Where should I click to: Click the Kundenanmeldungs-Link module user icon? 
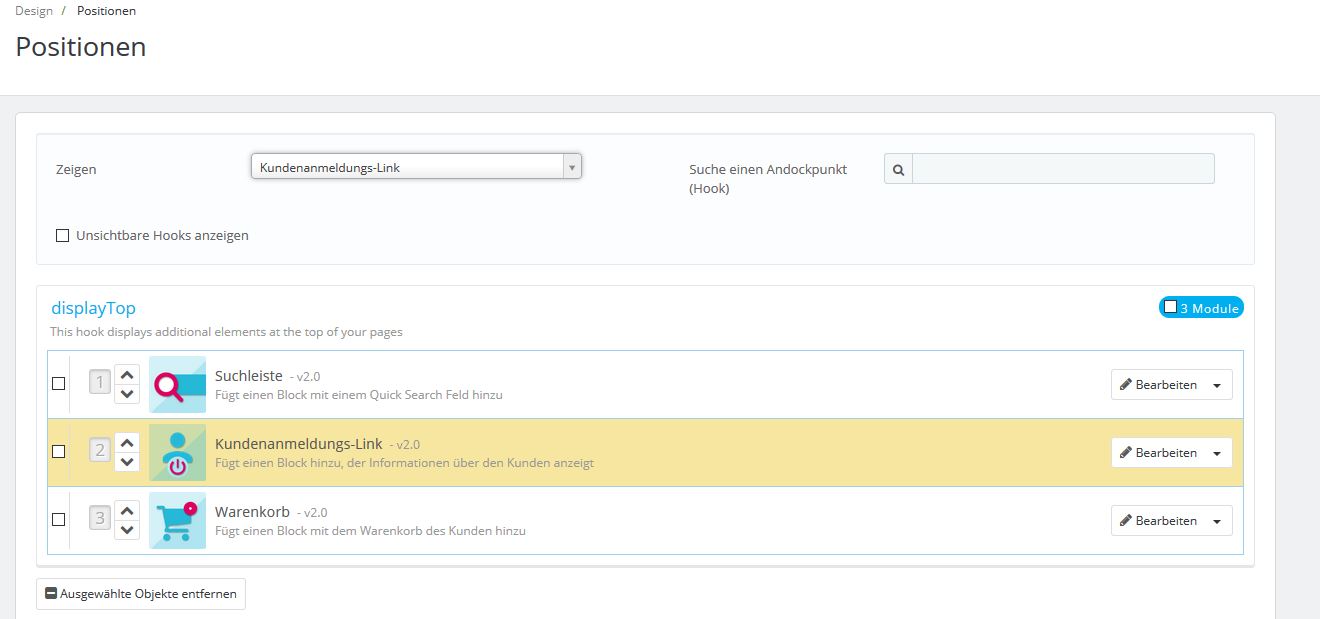pyautogui.click(x=177, y=453)
